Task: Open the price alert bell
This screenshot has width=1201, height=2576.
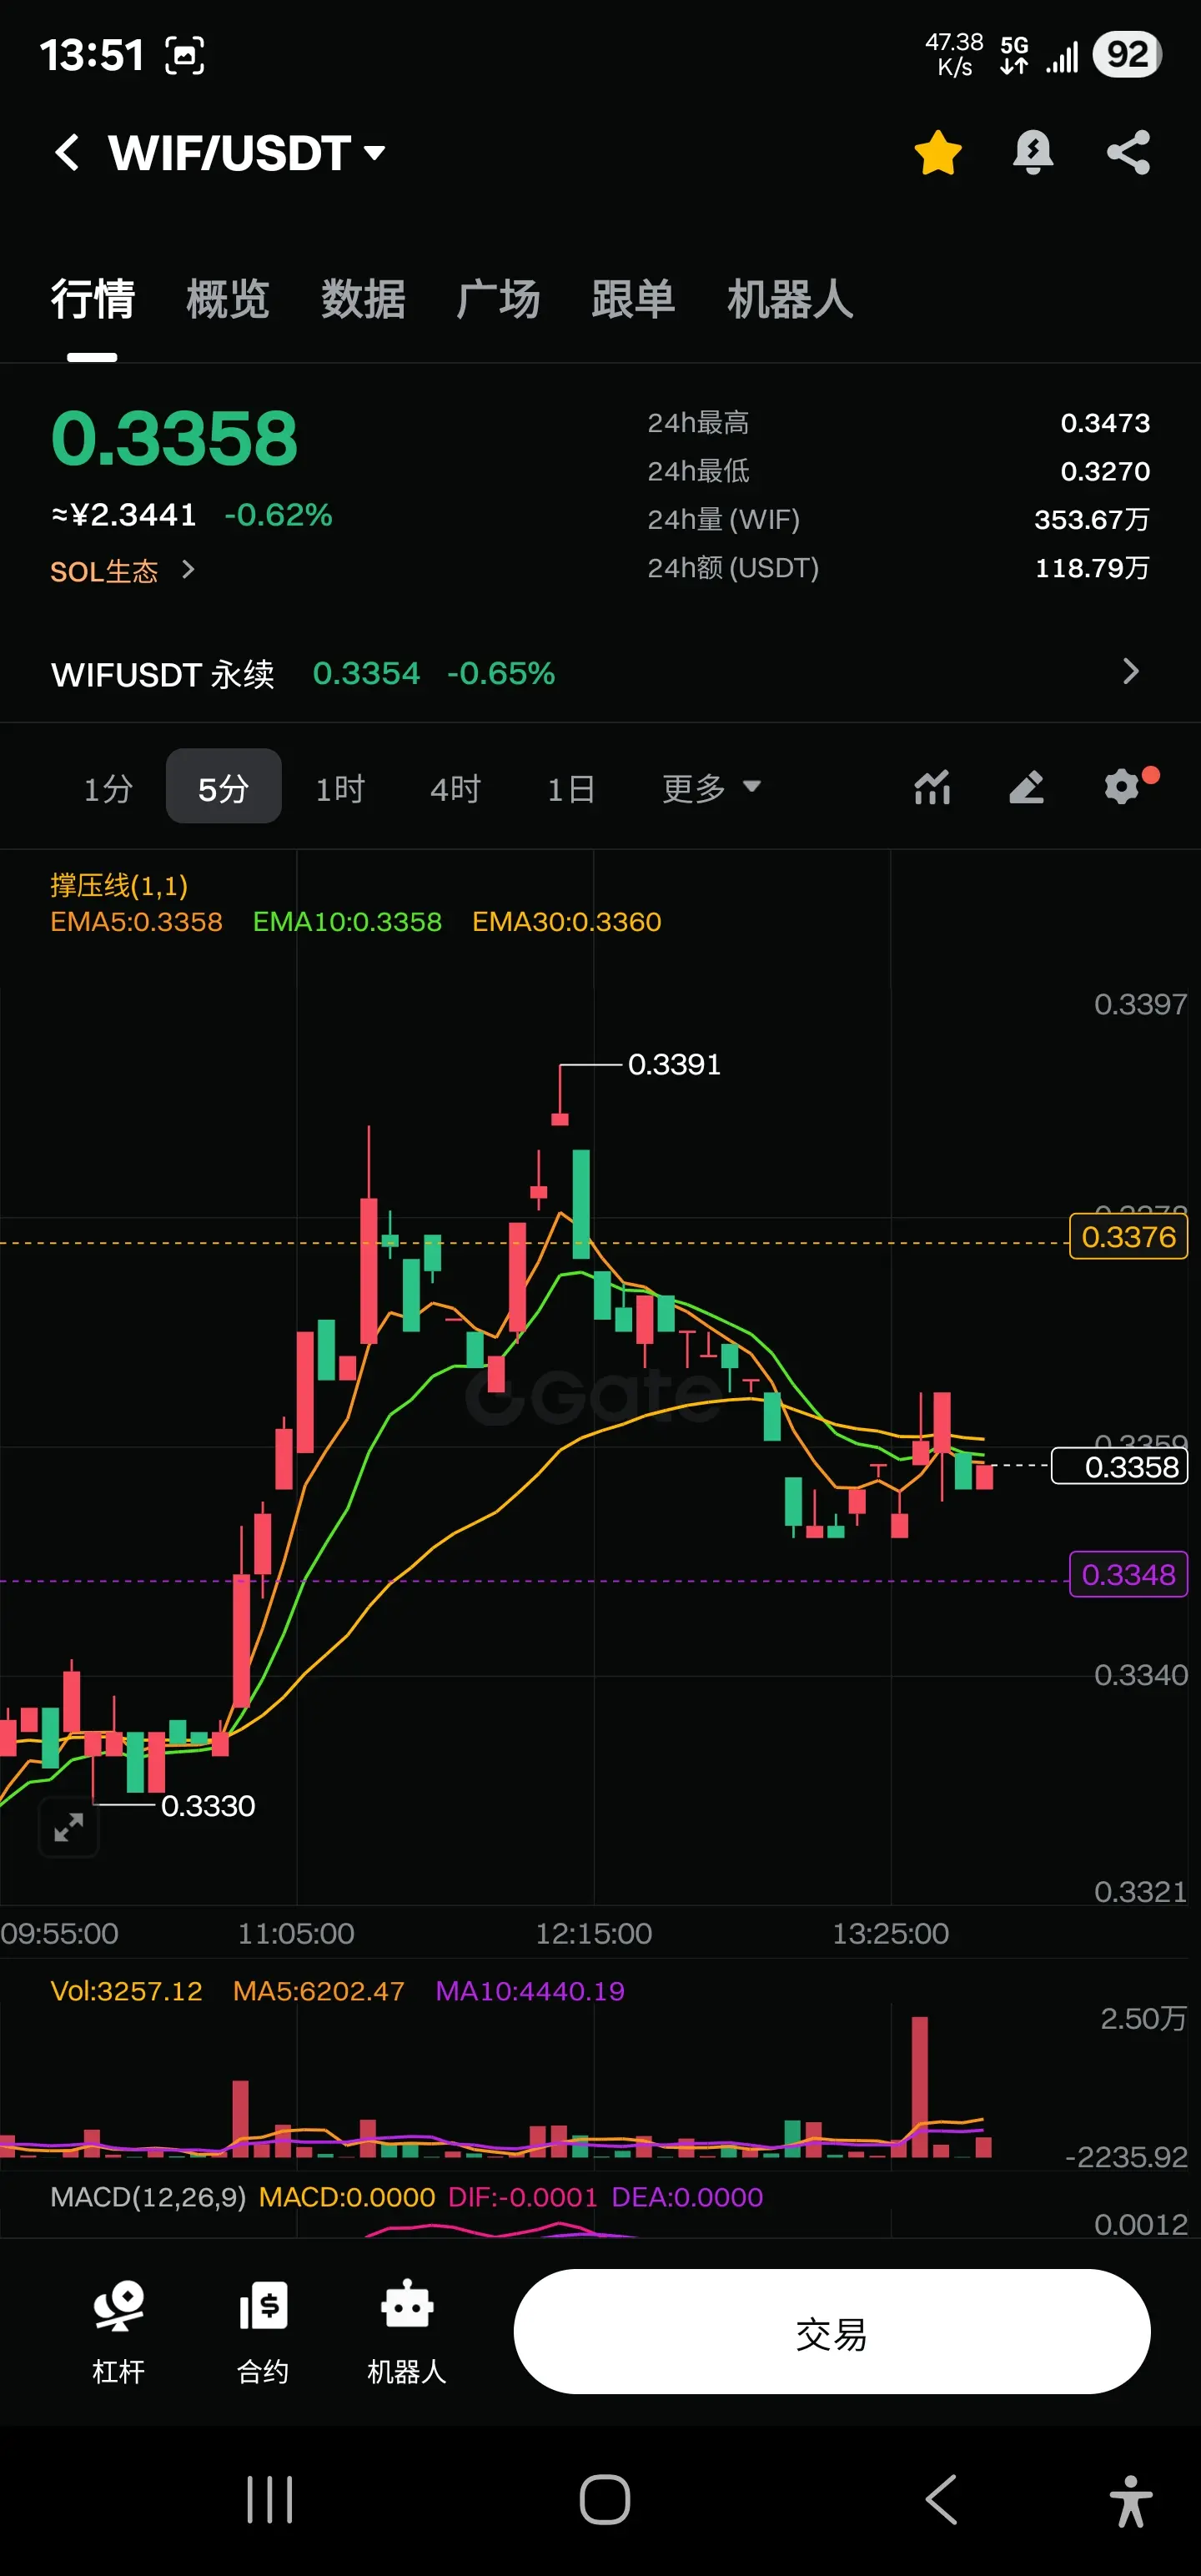Action: (x=1033, y=153)
